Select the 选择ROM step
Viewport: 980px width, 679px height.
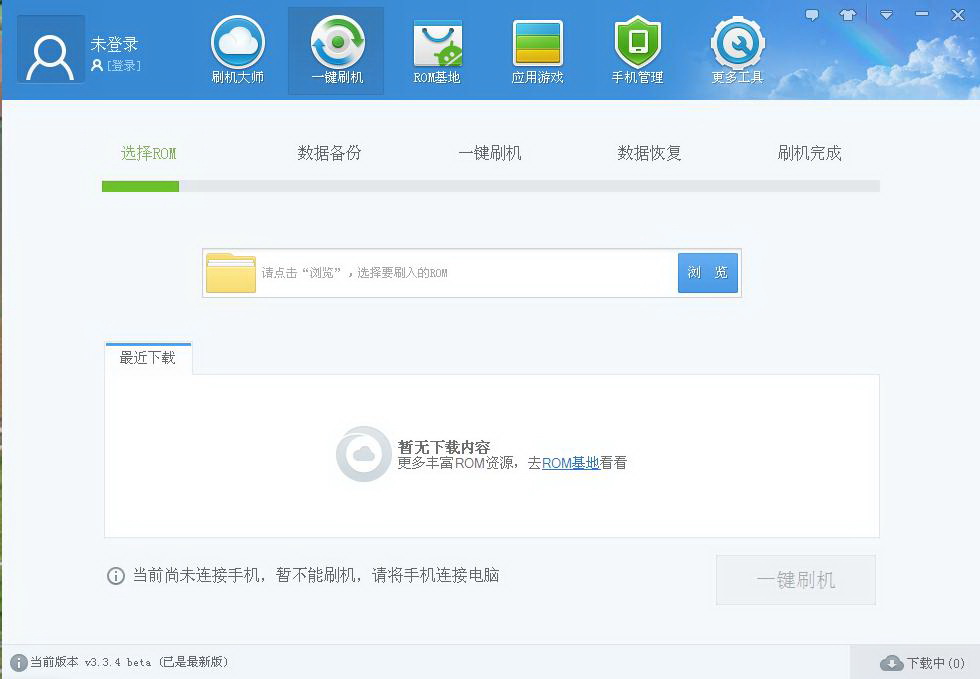149,153
